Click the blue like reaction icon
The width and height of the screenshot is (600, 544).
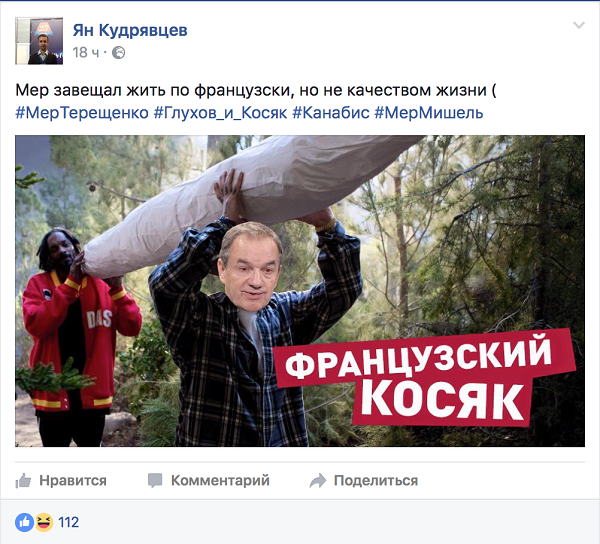[x=24, y=522]
